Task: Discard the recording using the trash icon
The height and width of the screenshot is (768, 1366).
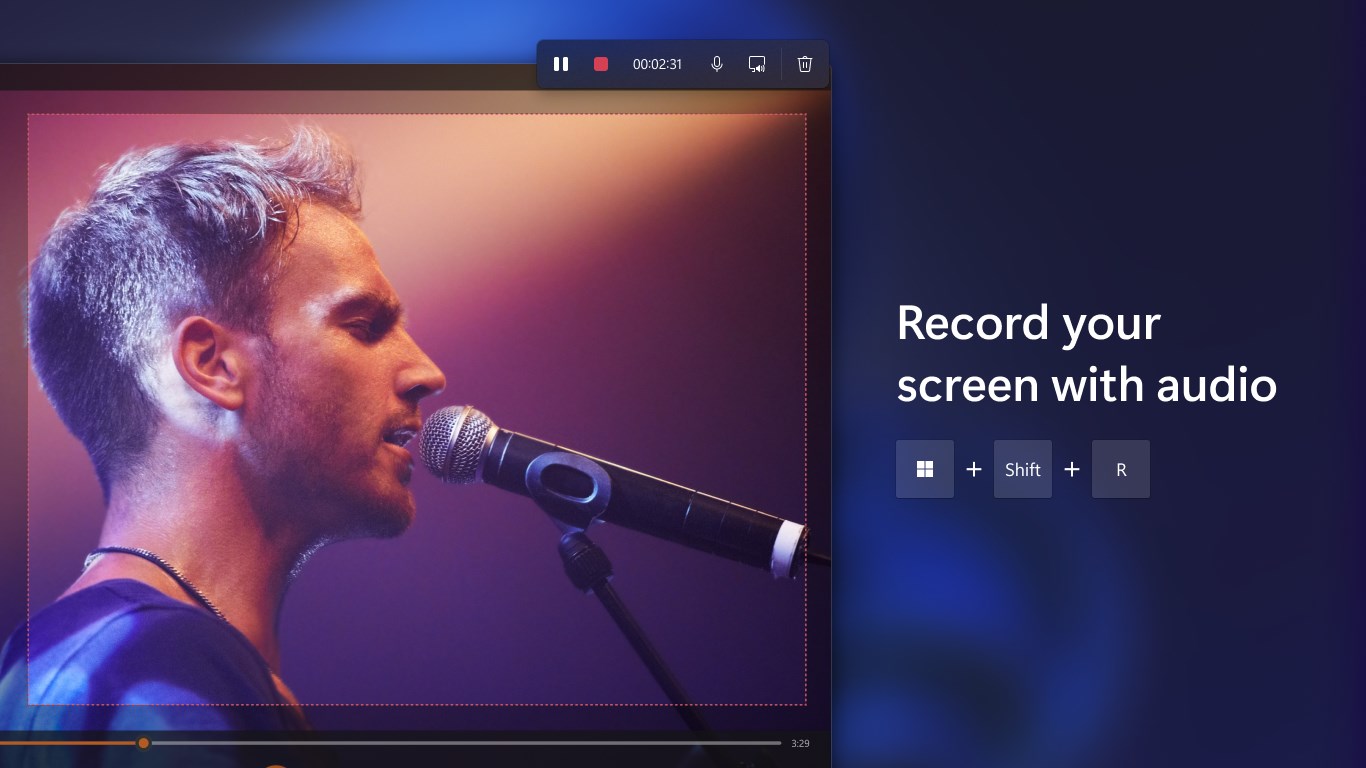Action: pos(805,64)
